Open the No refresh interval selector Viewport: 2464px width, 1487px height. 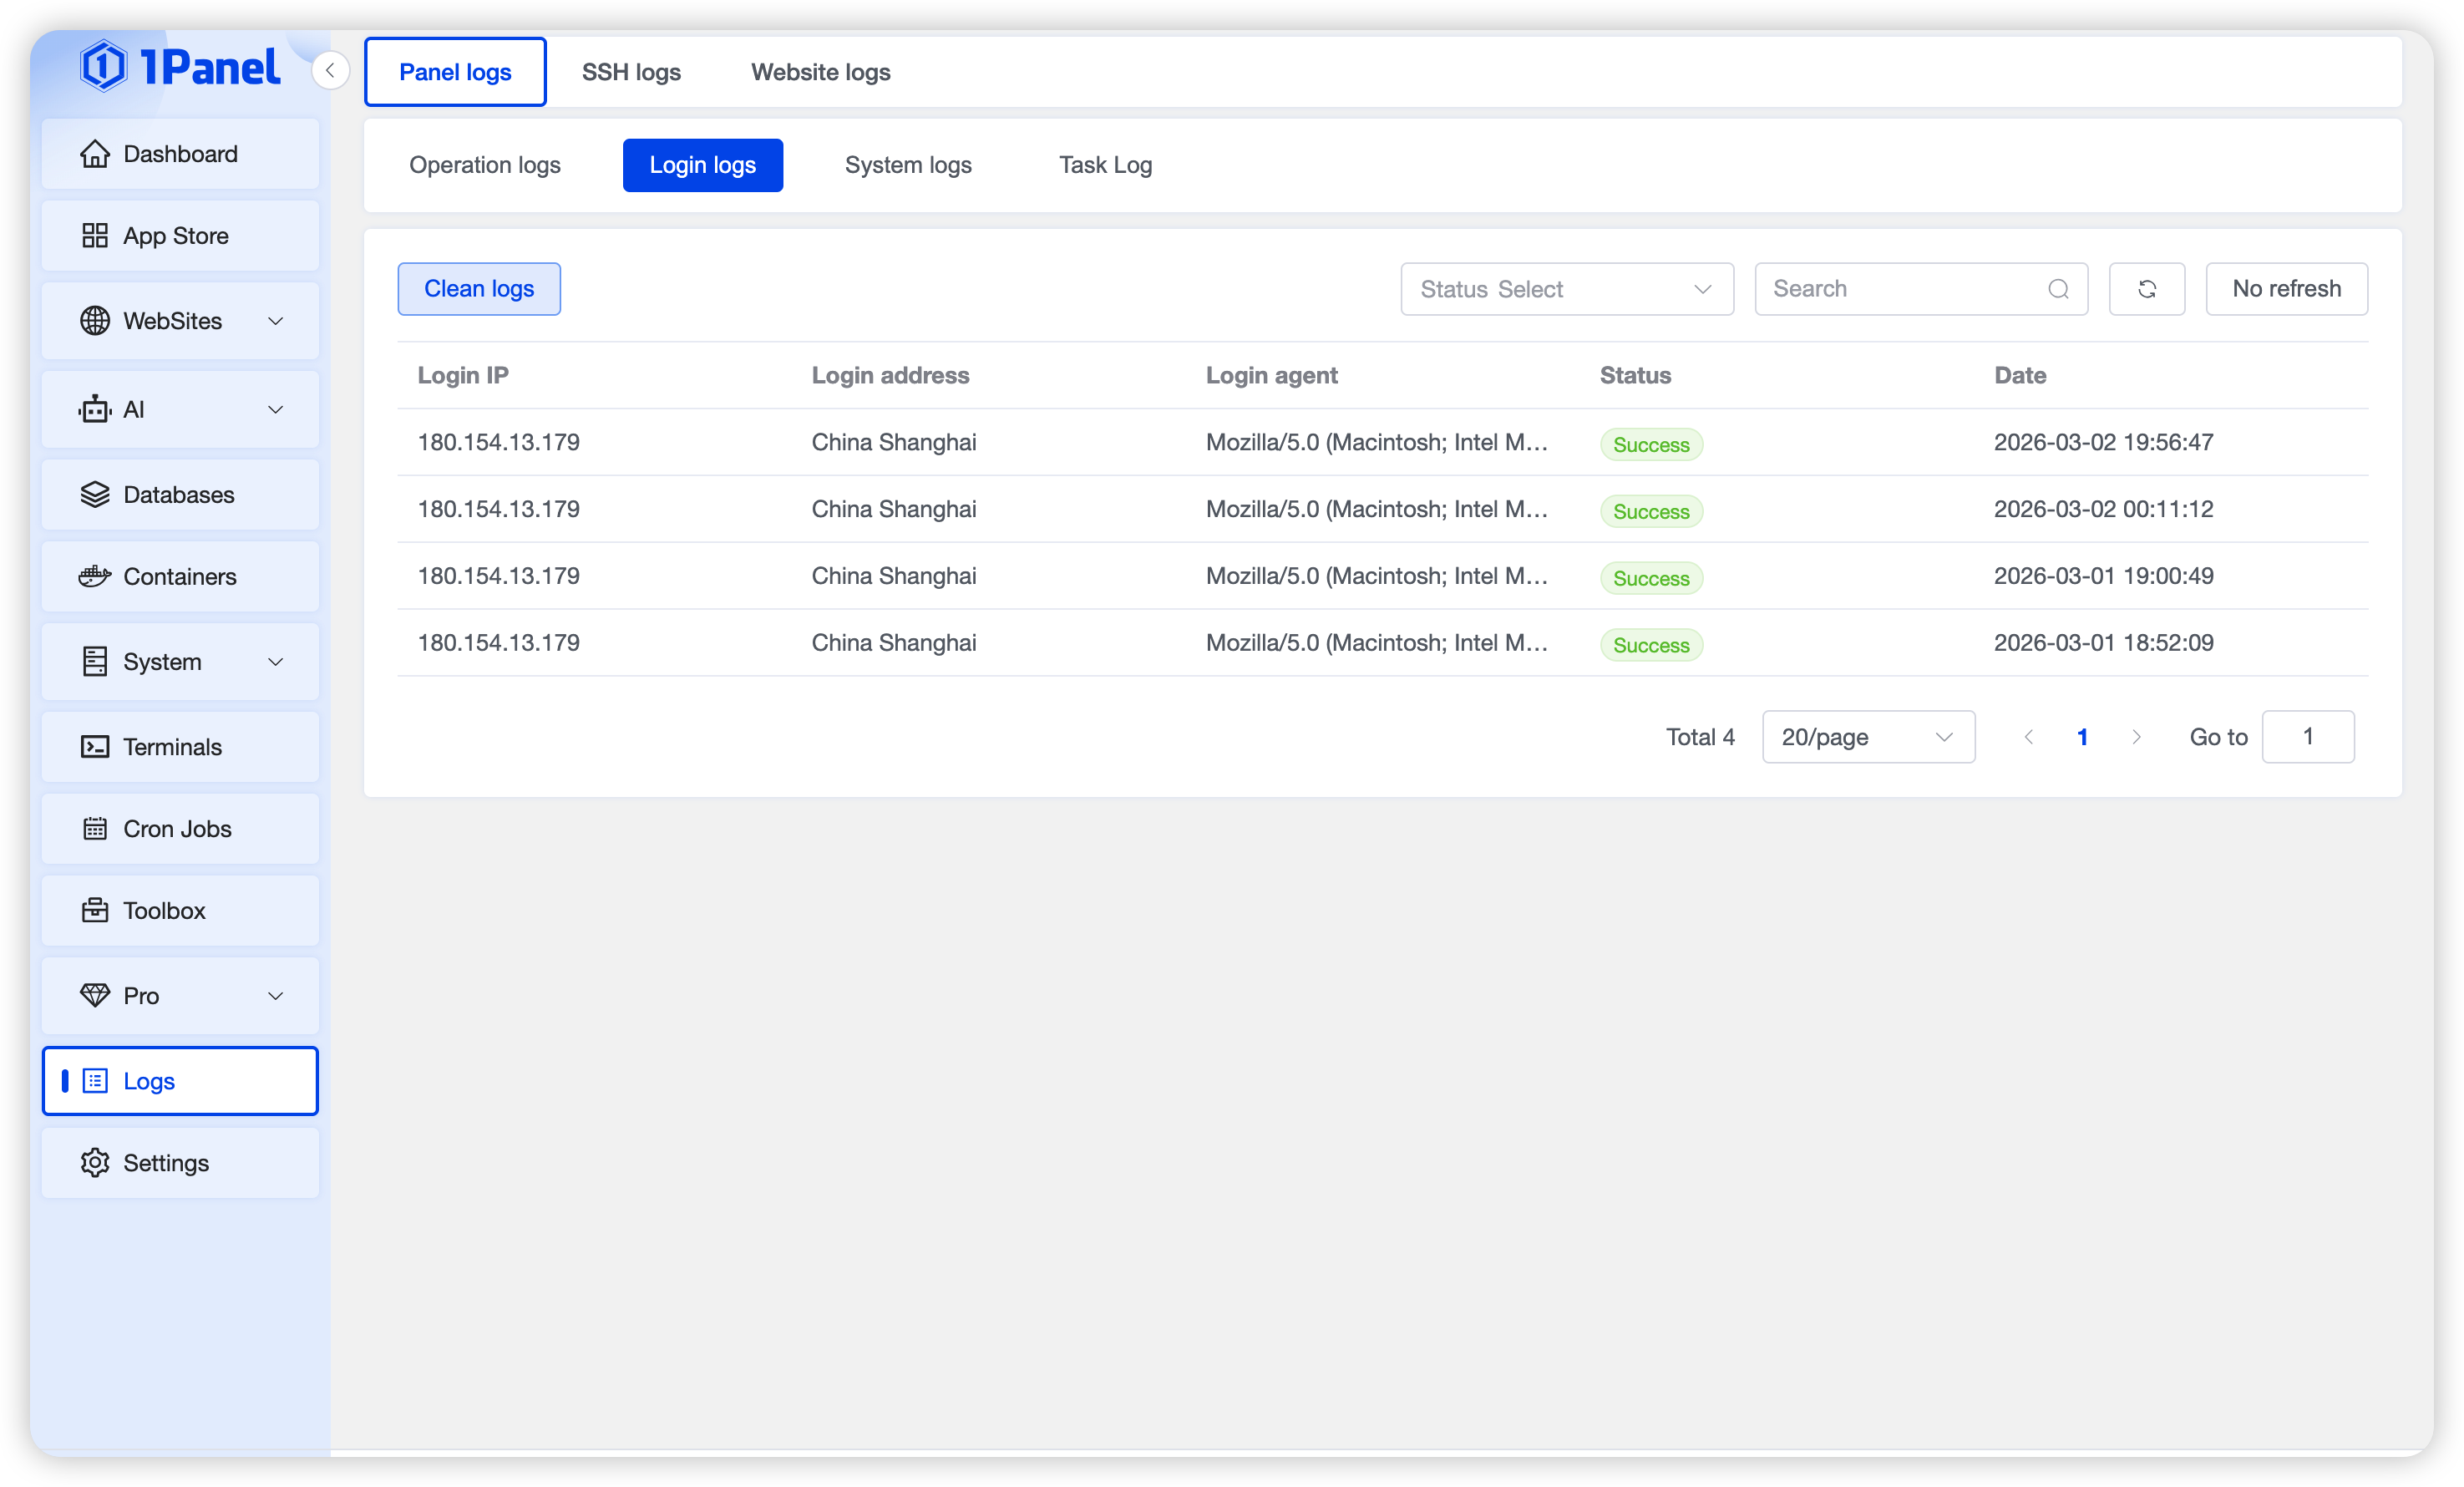coord(2285,289)
